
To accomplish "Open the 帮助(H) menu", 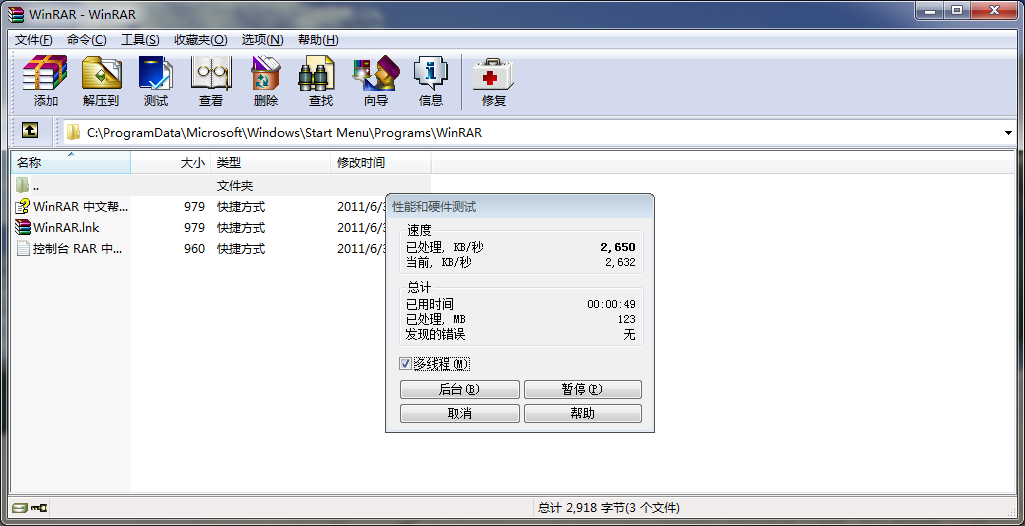I will [318, 40].
